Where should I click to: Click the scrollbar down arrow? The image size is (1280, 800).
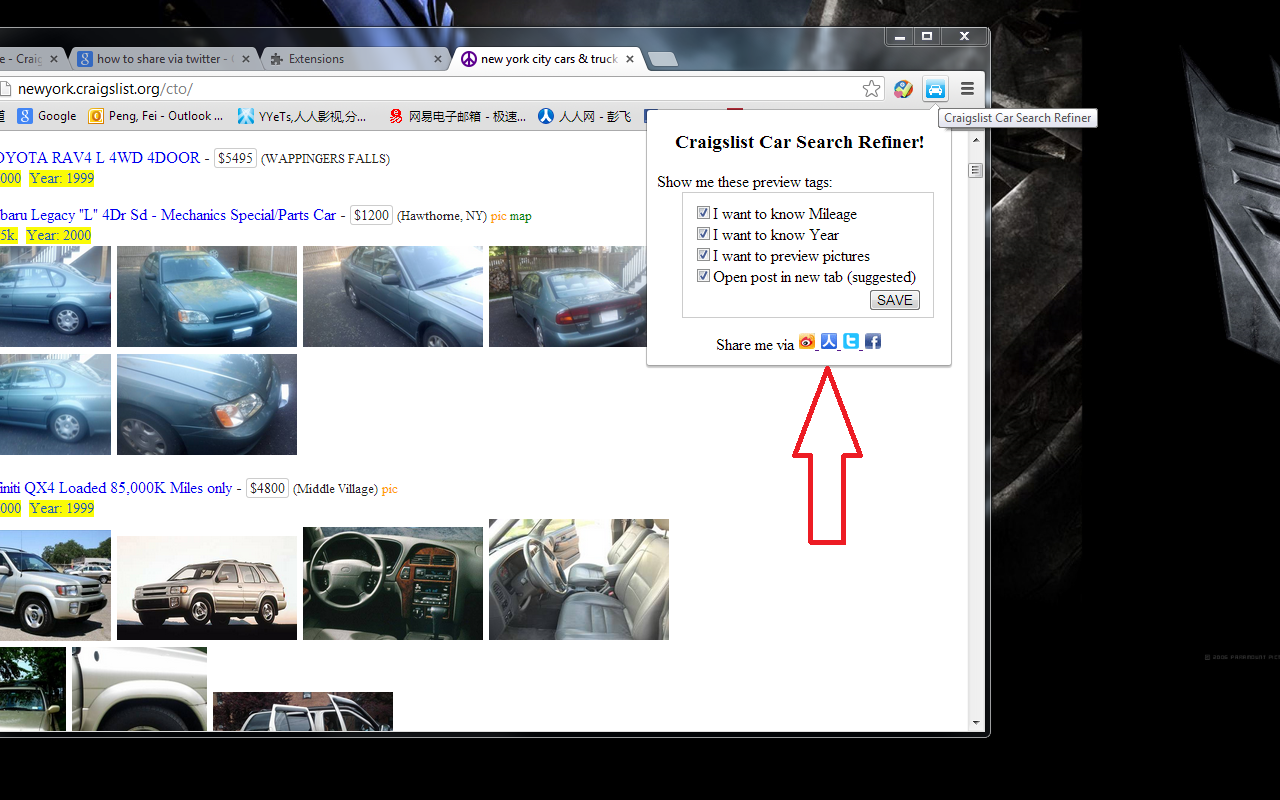[x=976, y=722]
